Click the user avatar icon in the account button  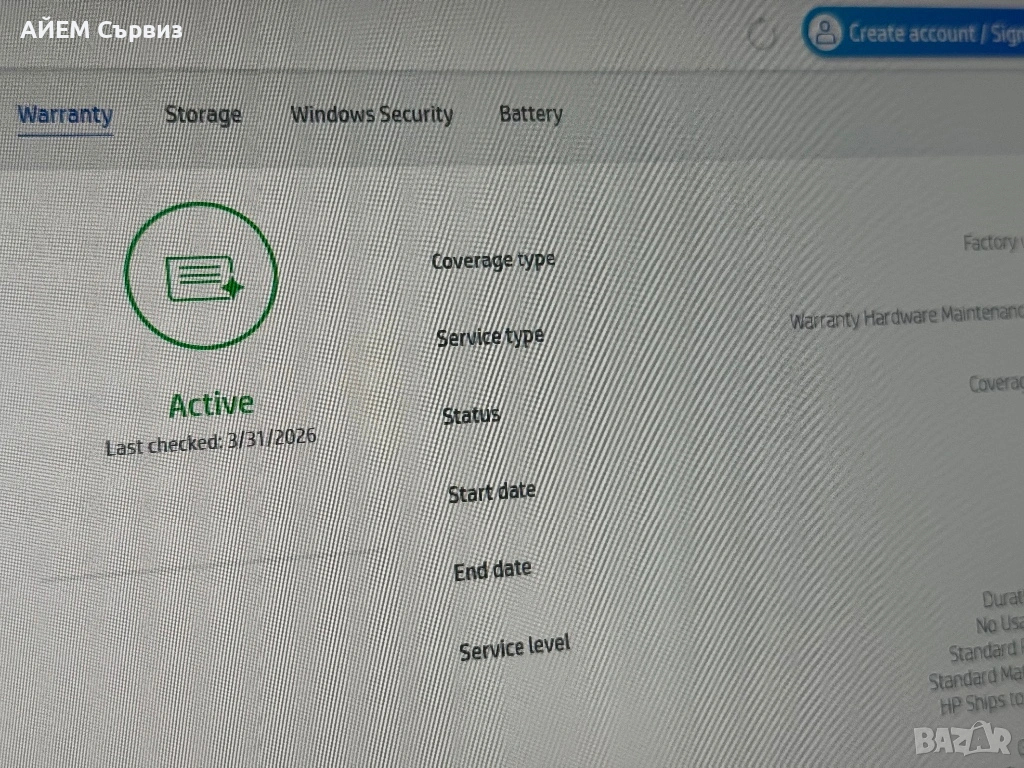tap(825, 33)
